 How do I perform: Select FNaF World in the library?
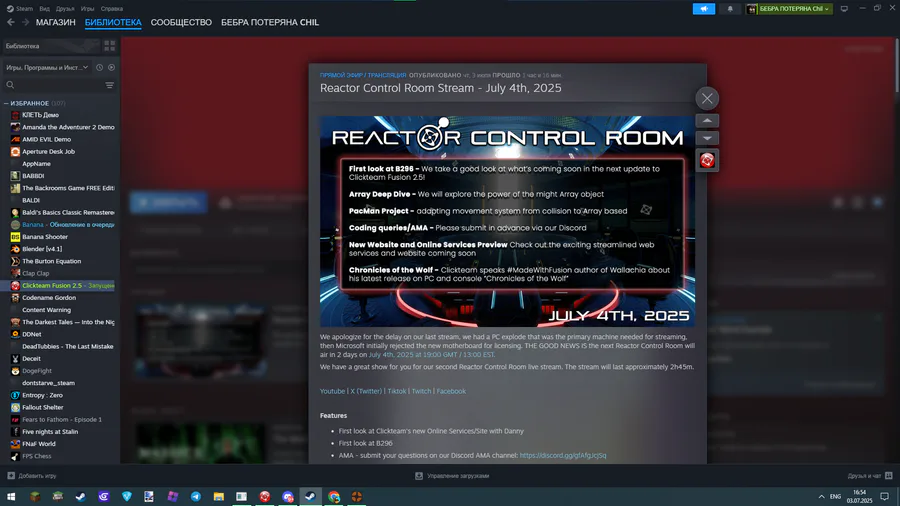click(x=39, y=444)
